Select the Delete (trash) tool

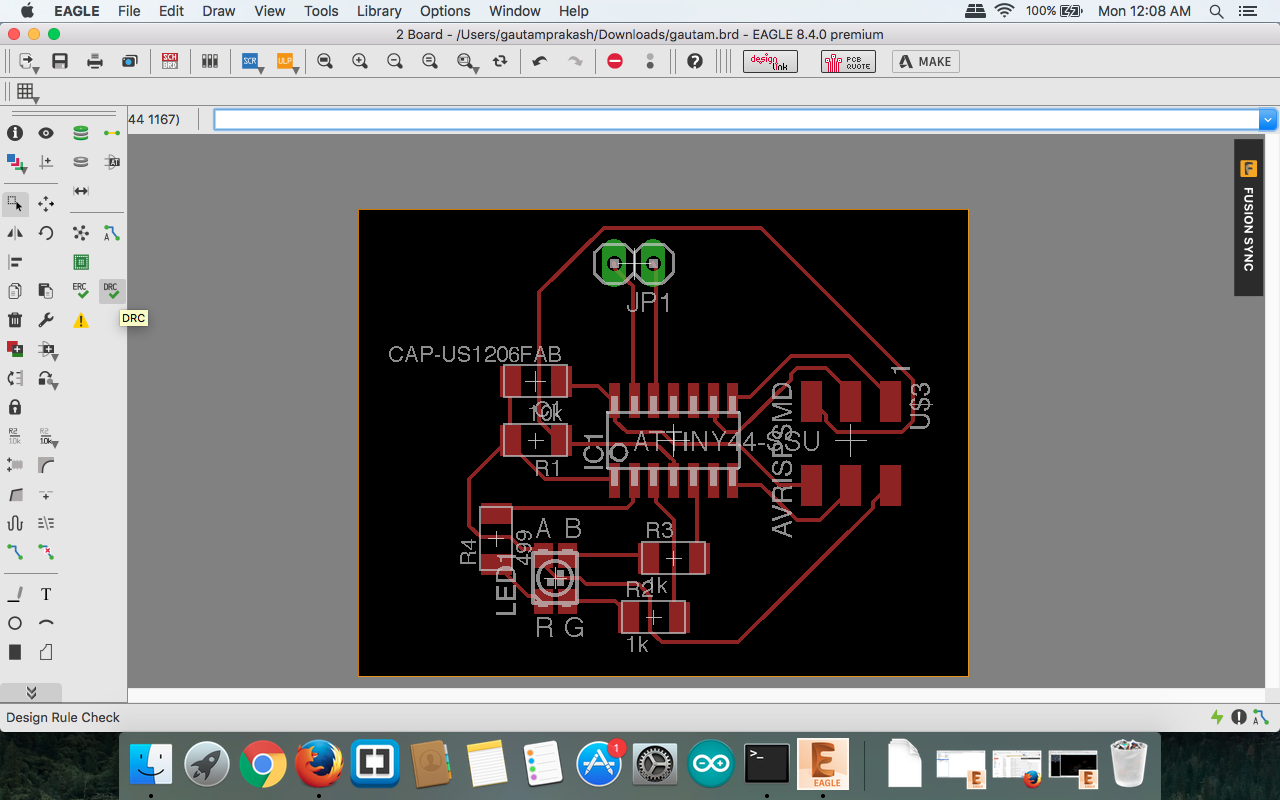[15, 320]
